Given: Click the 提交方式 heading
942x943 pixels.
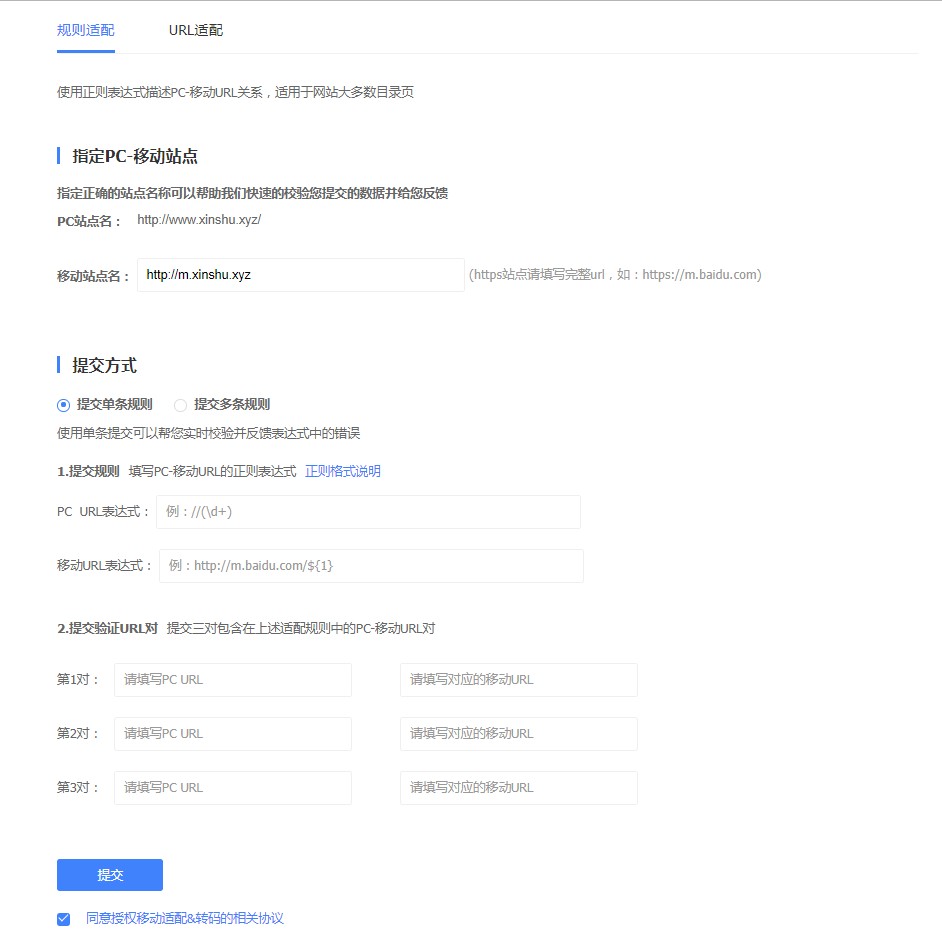Looking at the screenshot, I should point(105,365).
